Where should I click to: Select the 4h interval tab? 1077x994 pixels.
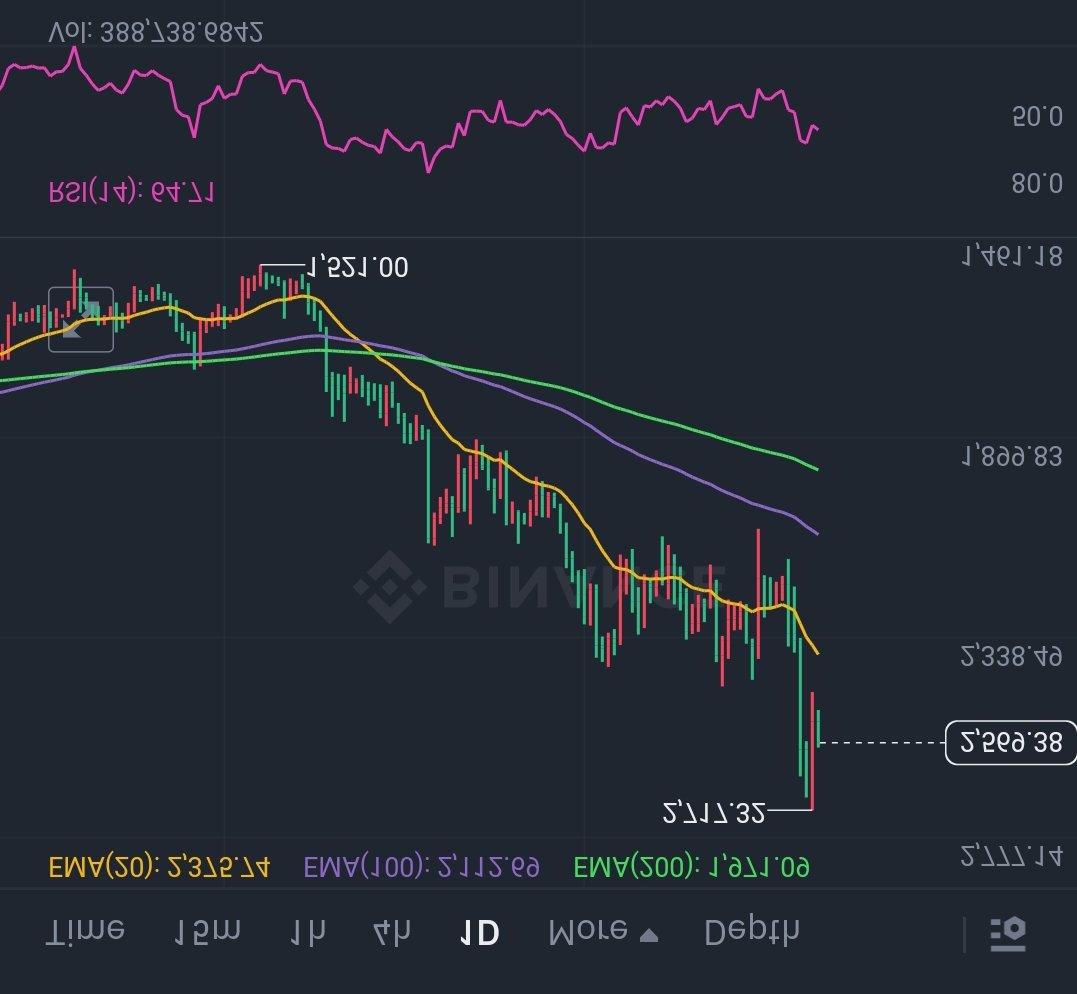click(392, 931)
